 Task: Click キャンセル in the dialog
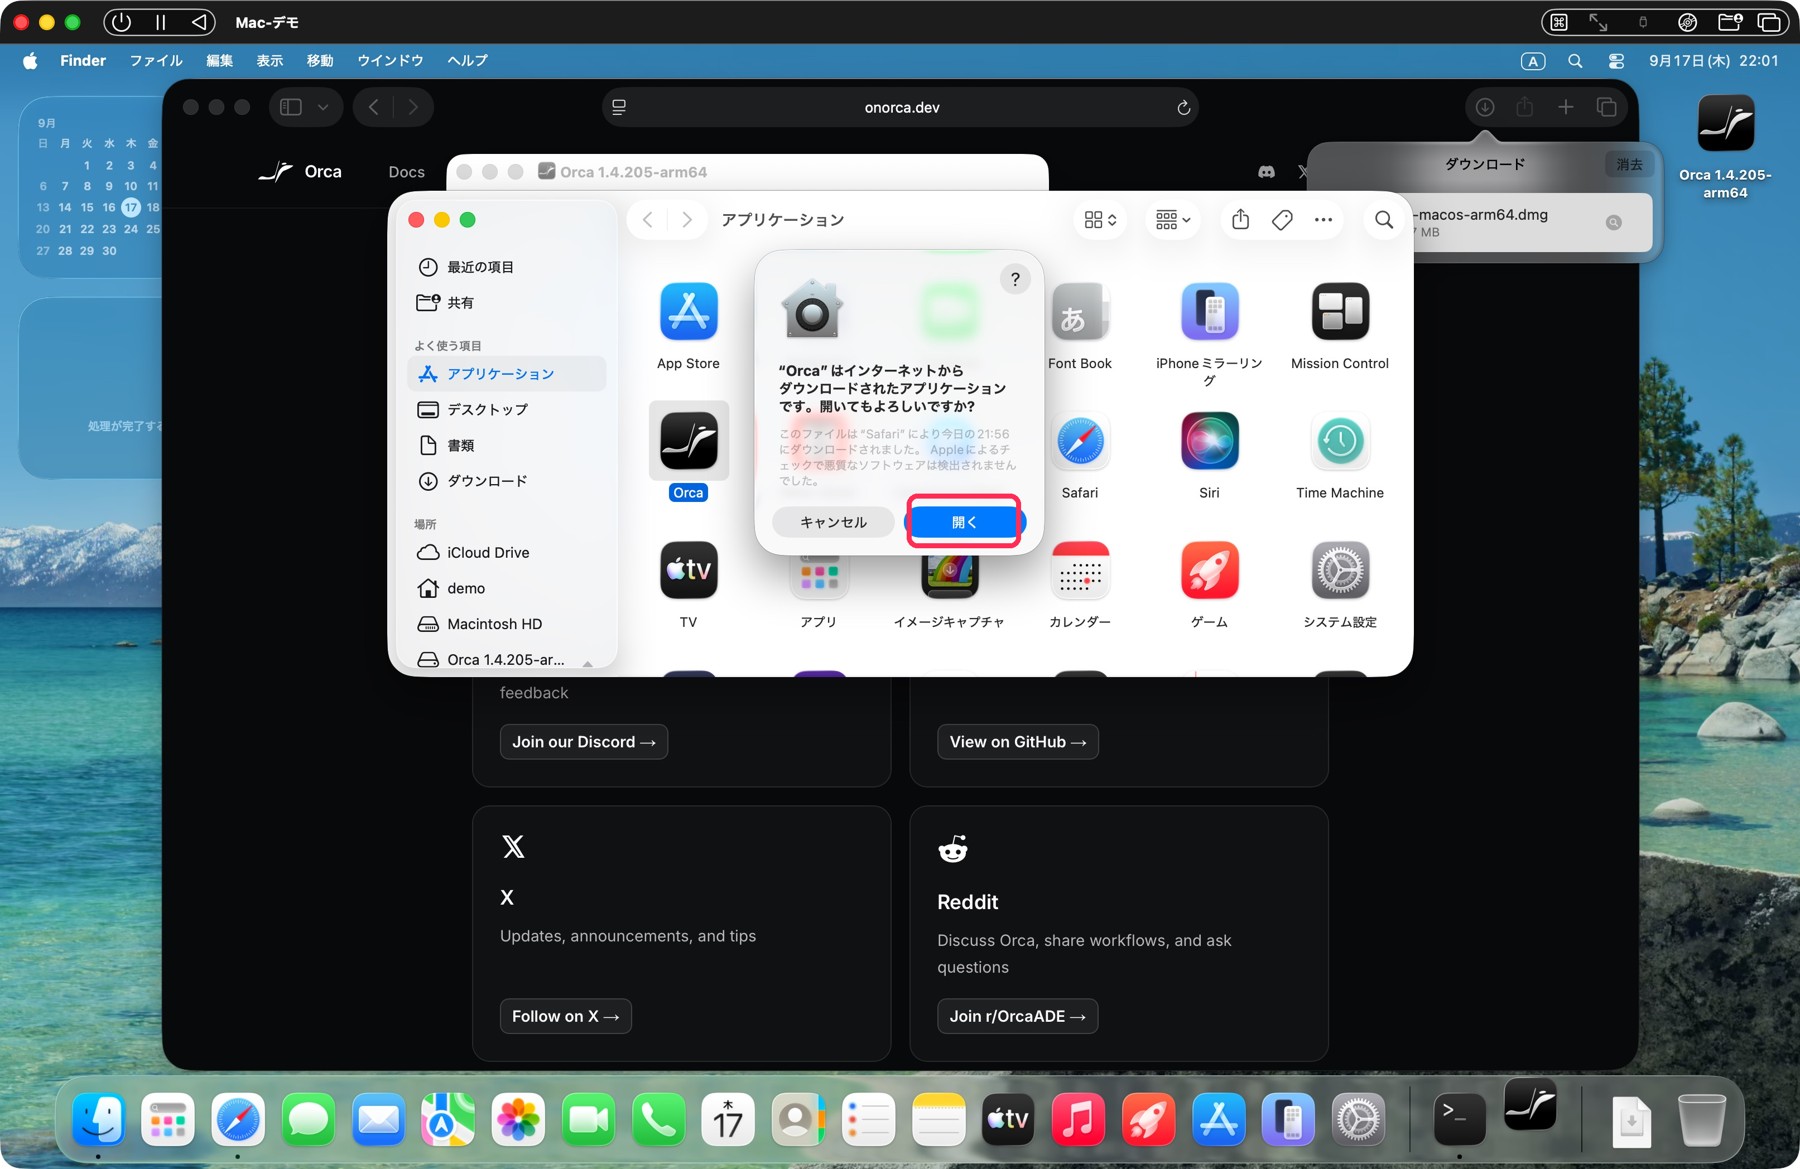pos(833,522)
